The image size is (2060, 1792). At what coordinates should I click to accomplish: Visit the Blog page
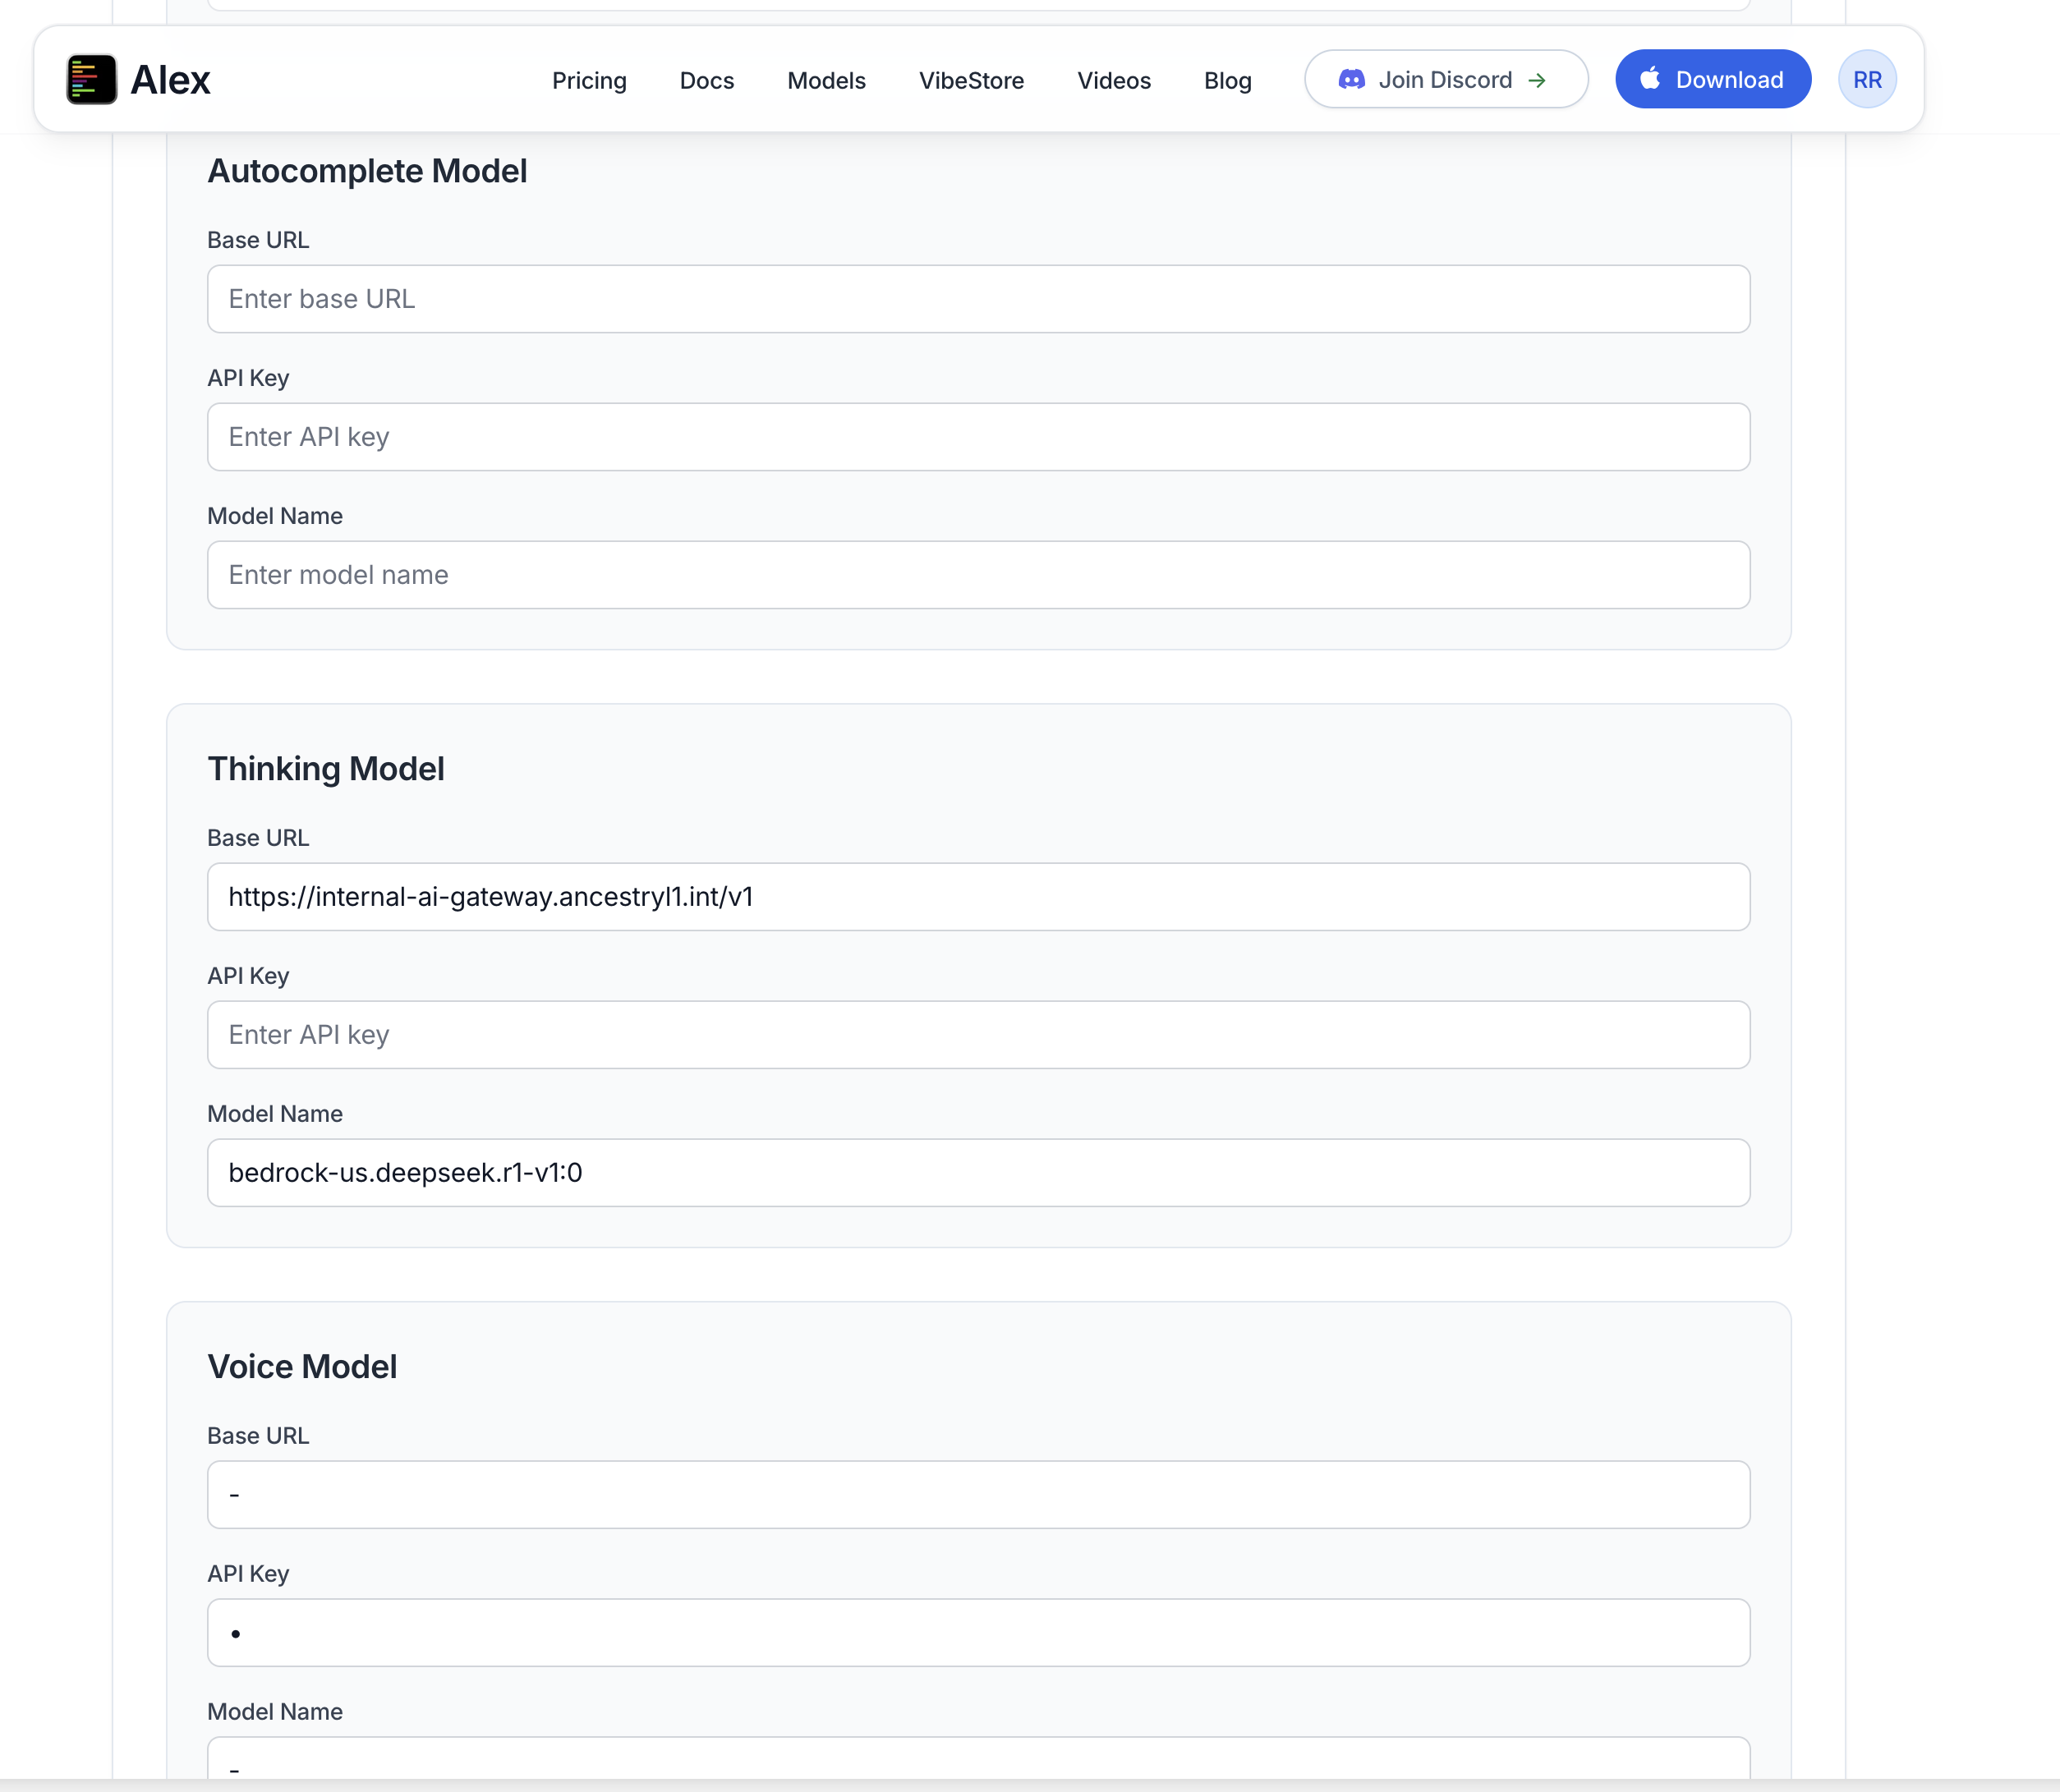(1227, 81)
